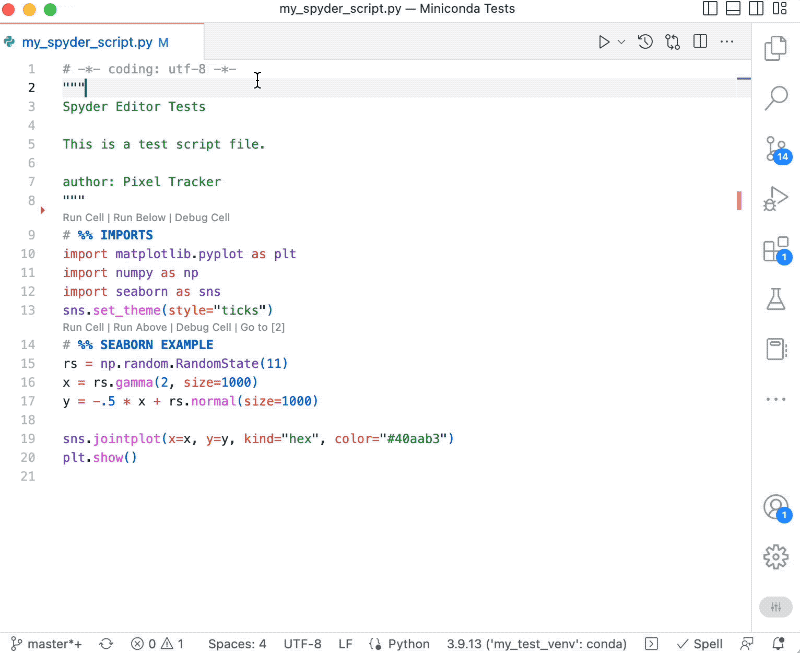800x653 pixels.
Task: Open Testing flask view
Action: pos(776,299)
